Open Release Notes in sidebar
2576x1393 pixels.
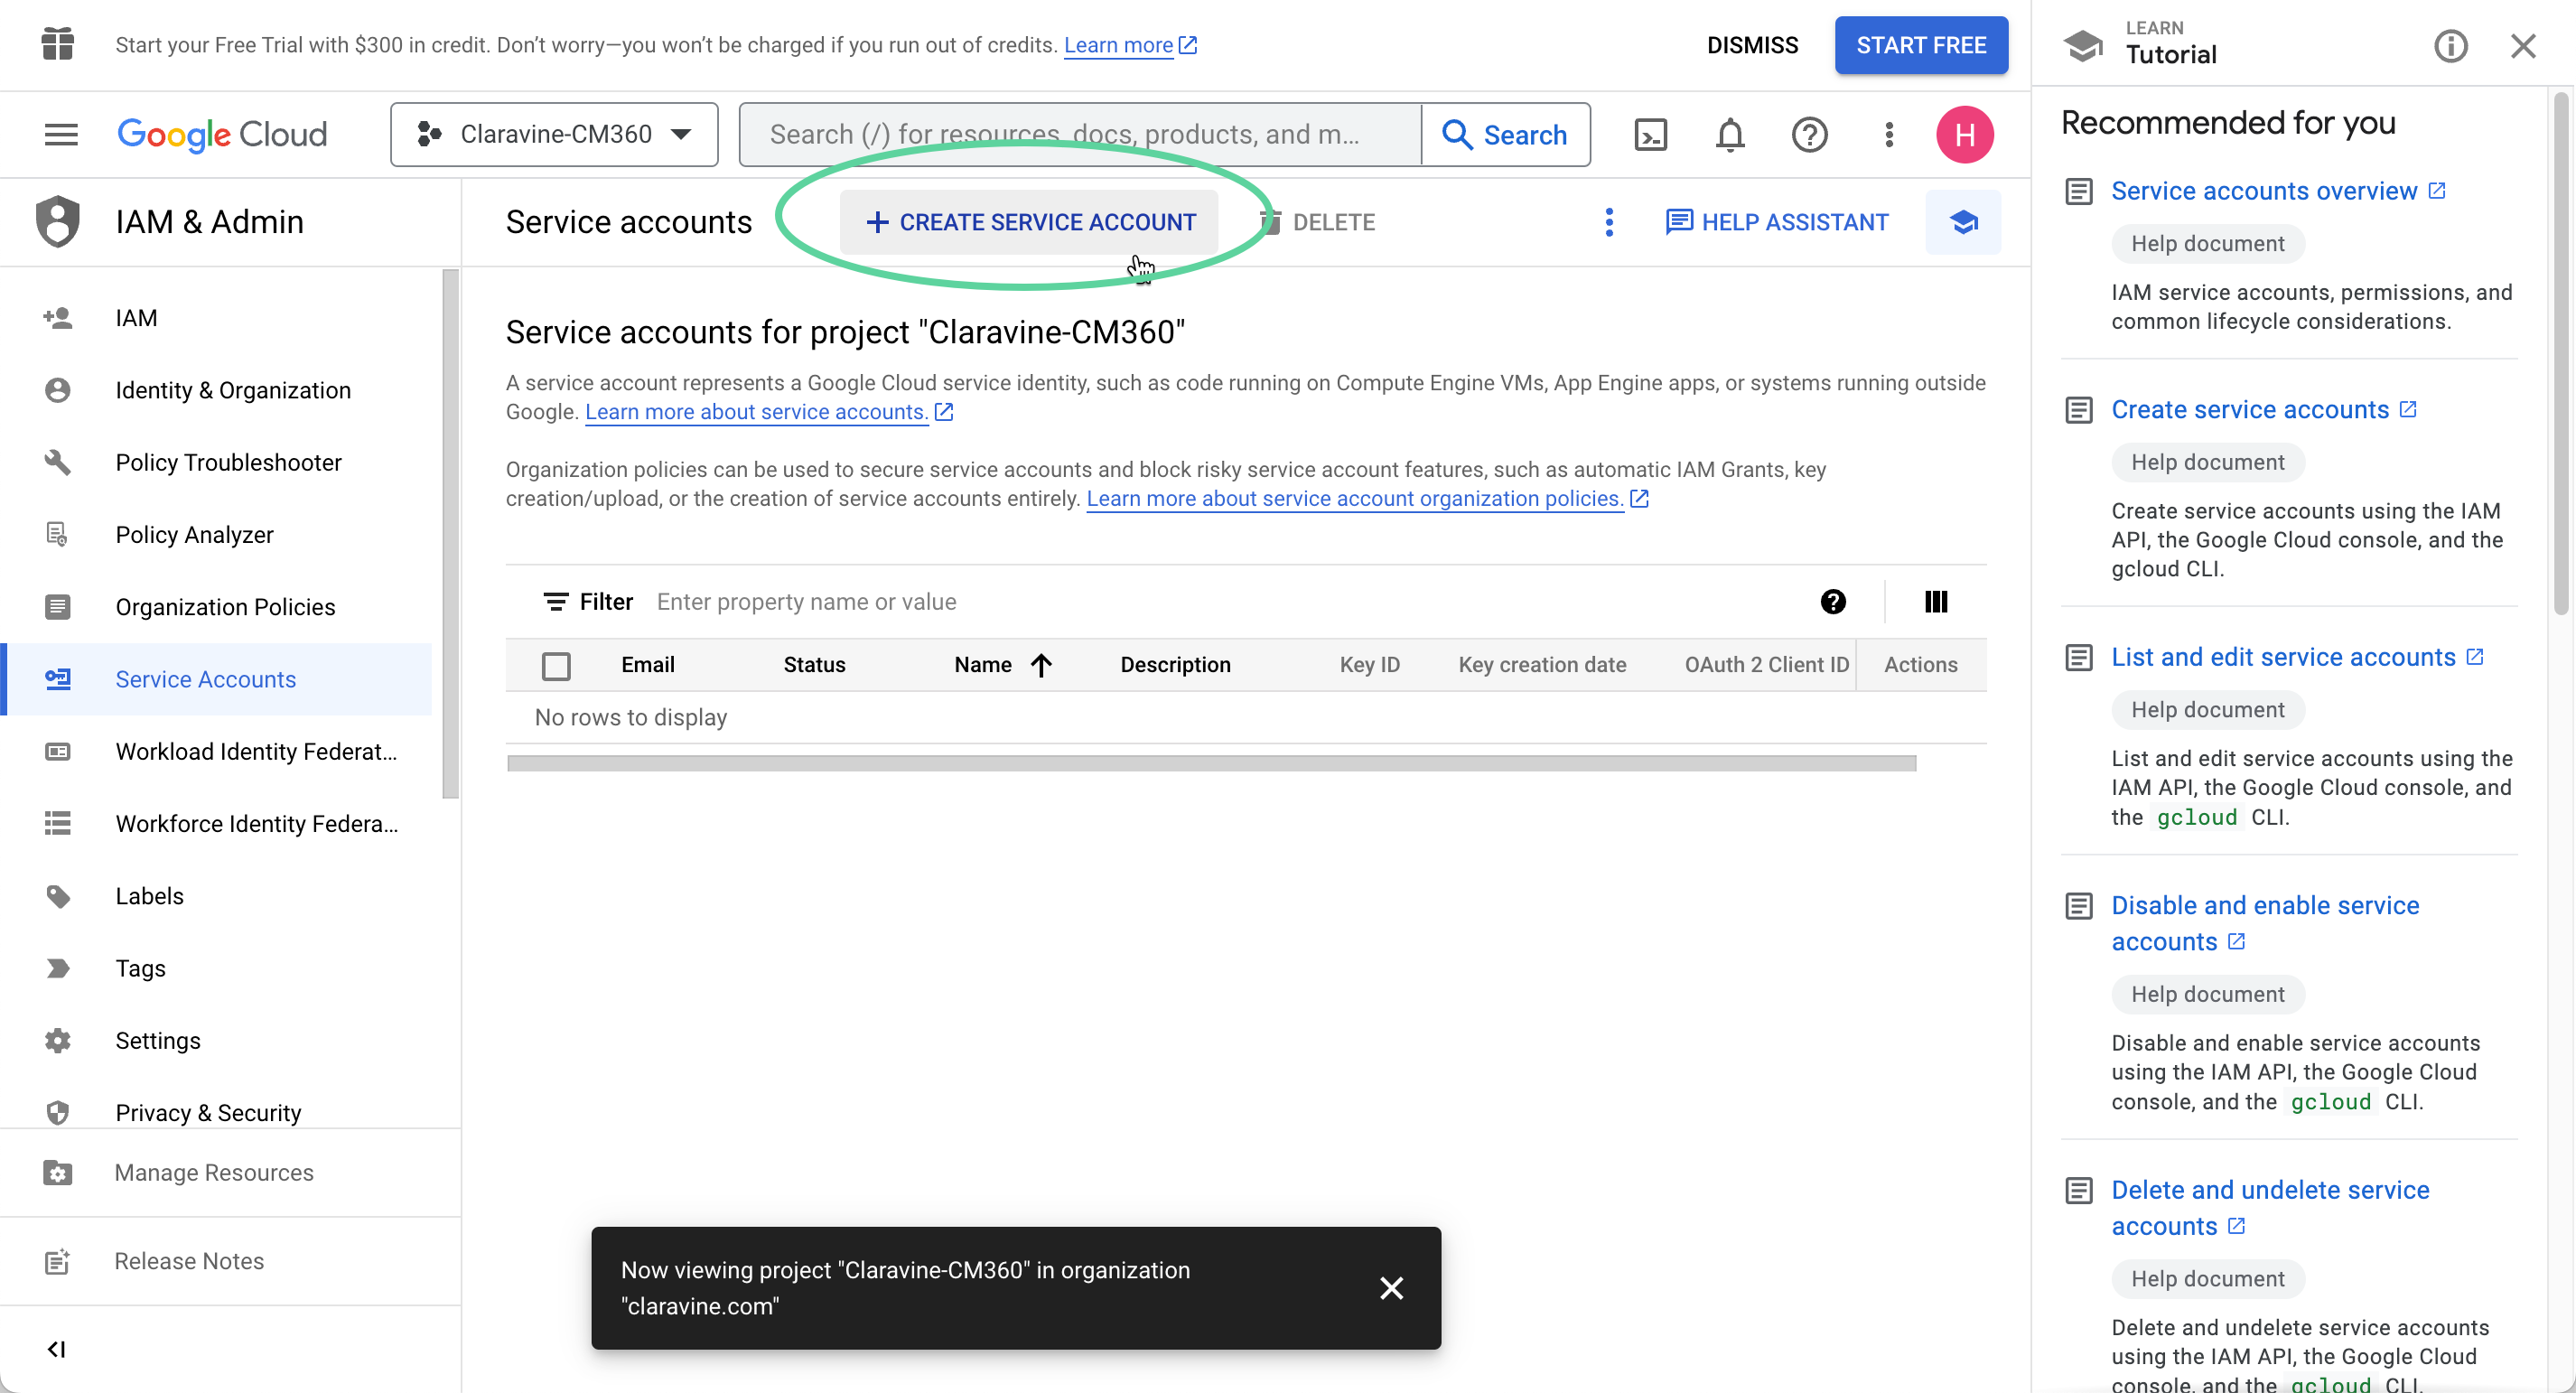[230, 1261]
